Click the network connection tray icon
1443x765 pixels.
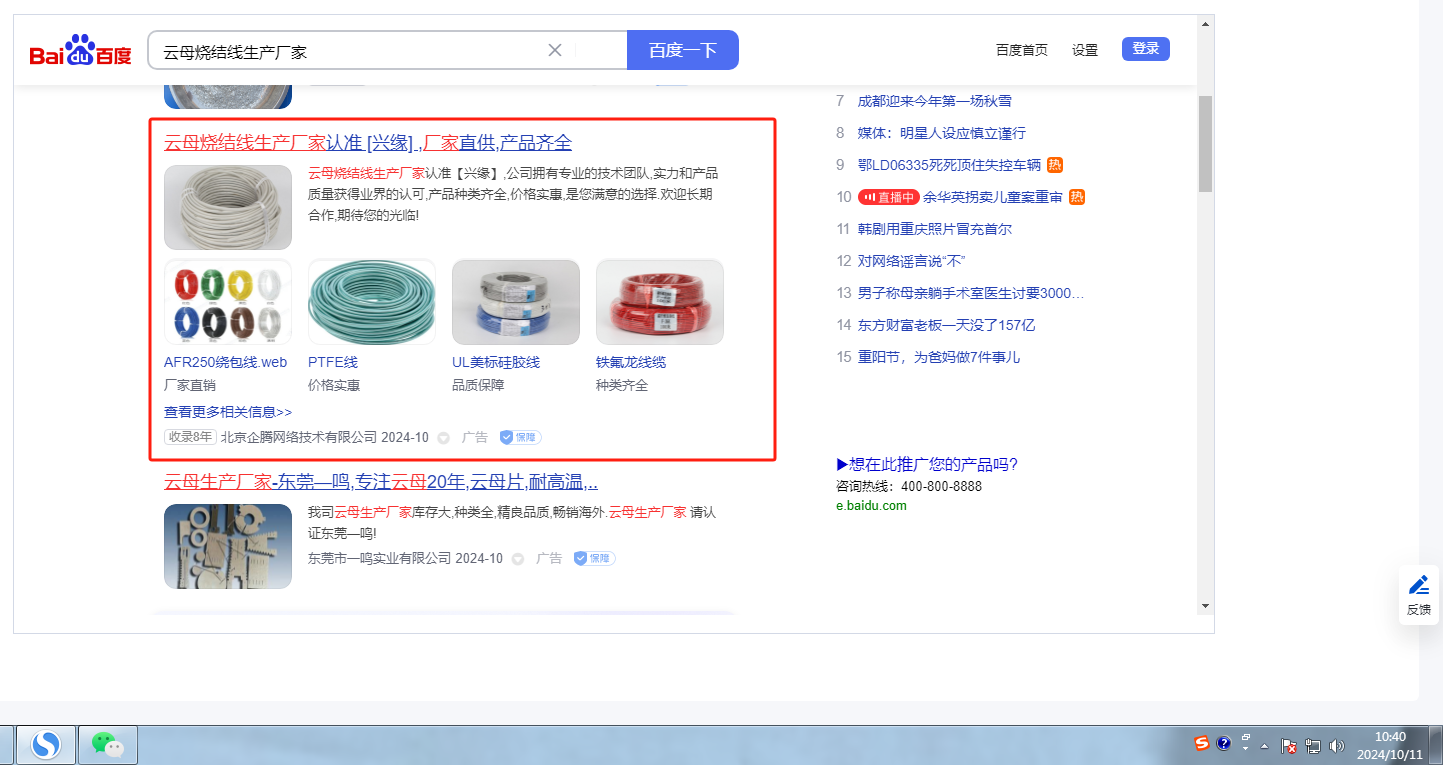pyautogui.click(x=1313, y=746)
